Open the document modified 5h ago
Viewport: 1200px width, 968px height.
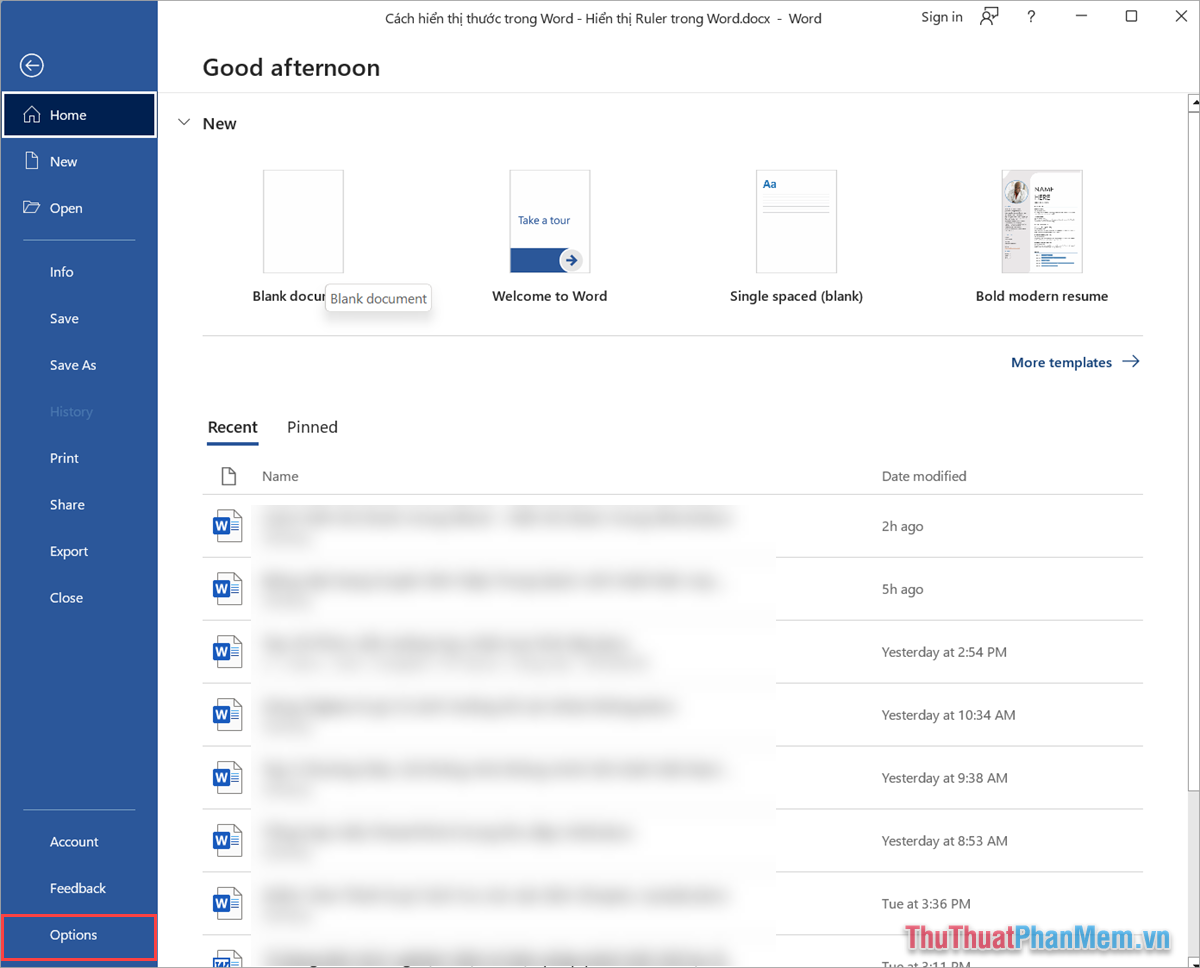672,589
